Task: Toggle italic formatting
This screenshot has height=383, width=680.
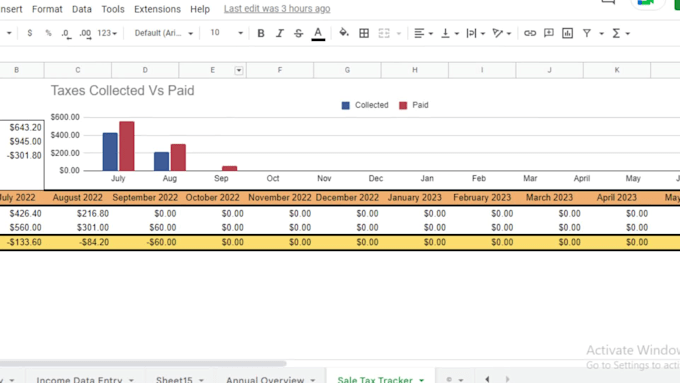Action: [x=280, y=33]
